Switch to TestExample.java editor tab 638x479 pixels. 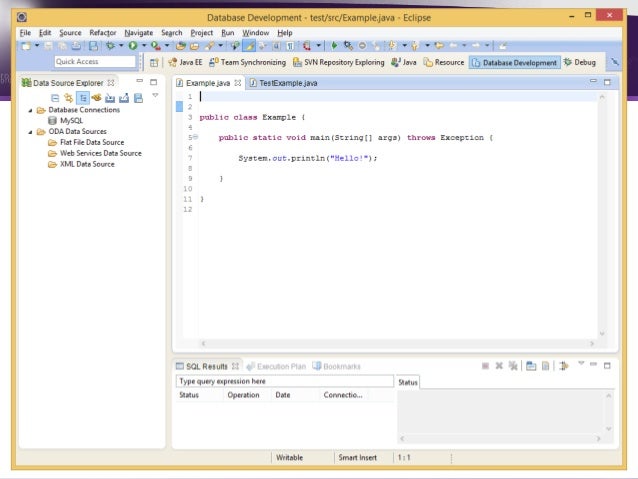tap(287, 82)
